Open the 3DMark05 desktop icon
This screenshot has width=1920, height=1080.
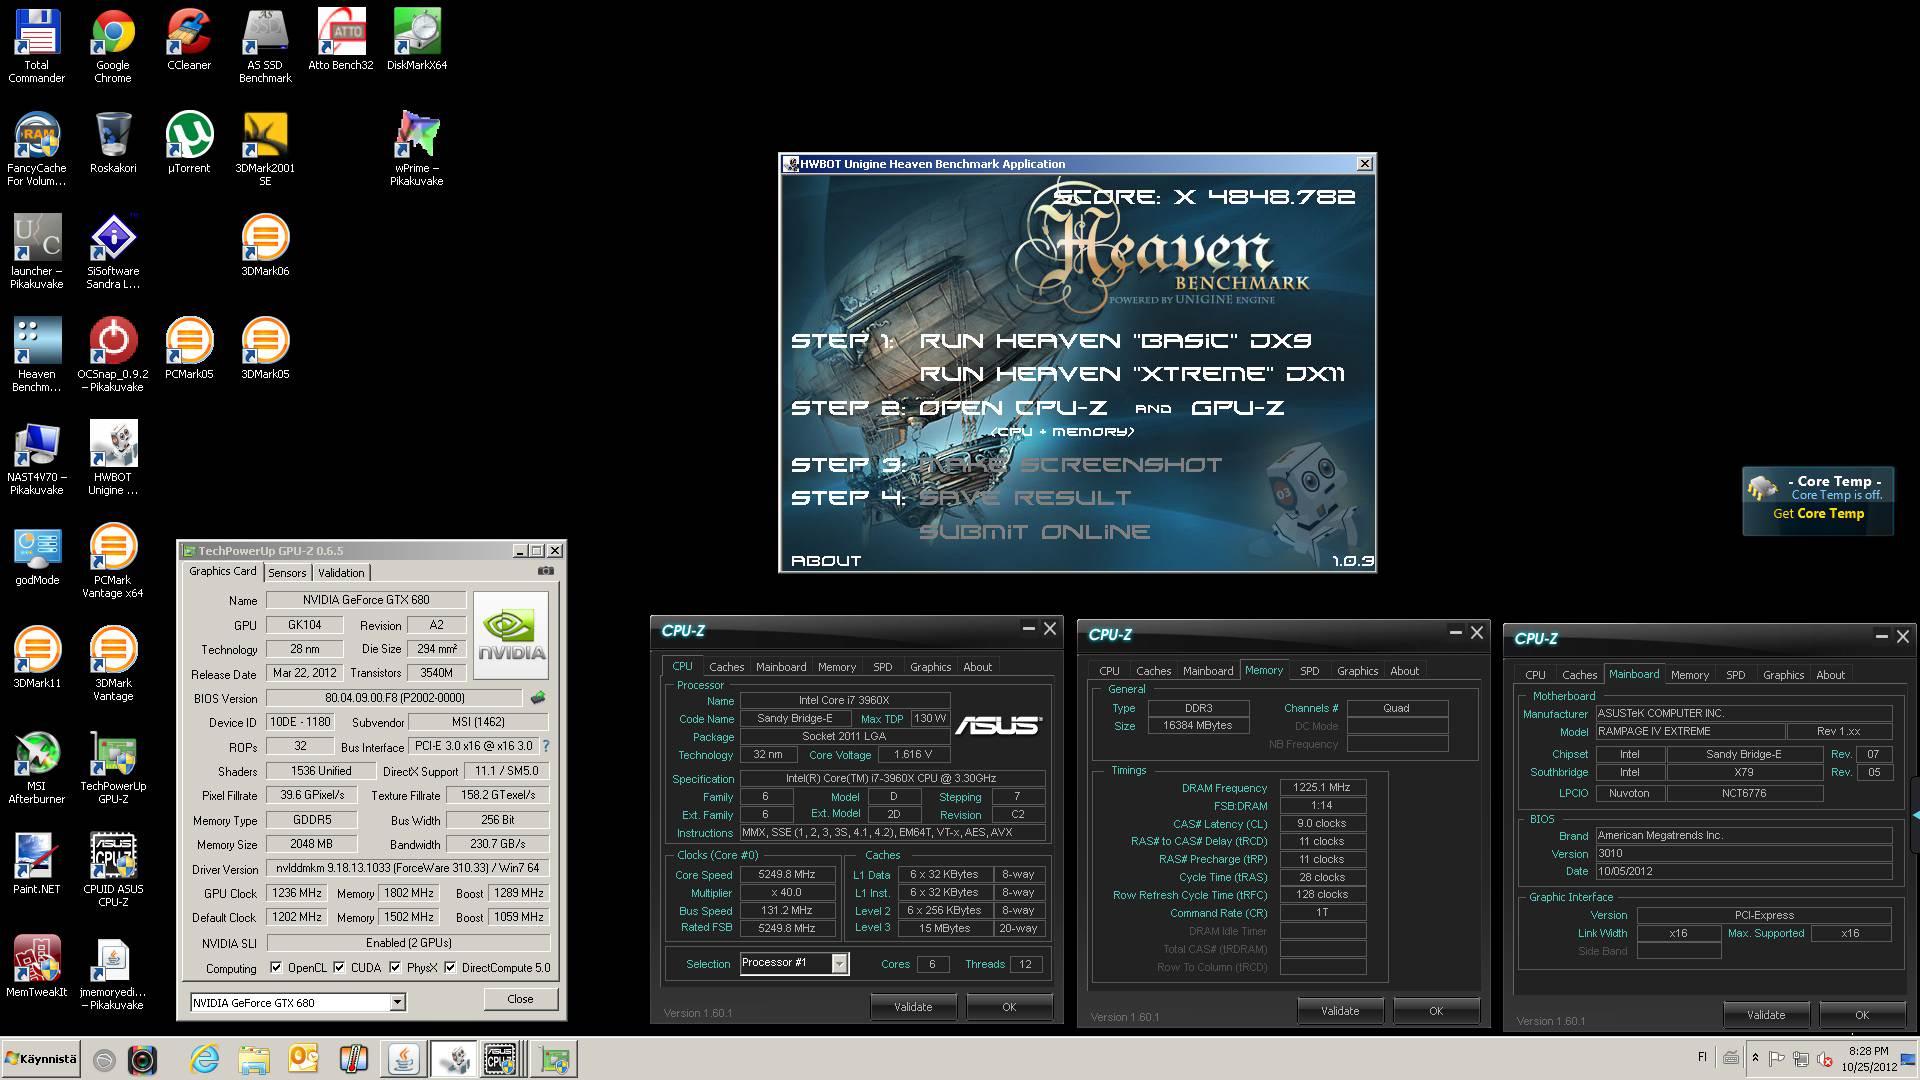(x=265, y=349)
